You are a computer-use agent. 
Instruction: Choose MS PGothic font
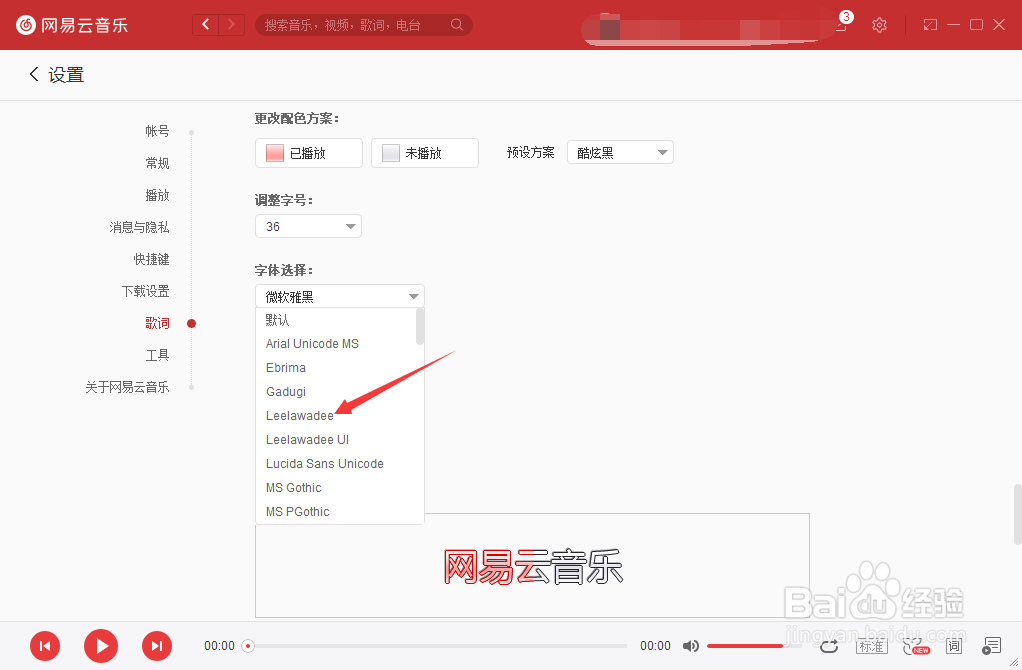pos(336,512)
